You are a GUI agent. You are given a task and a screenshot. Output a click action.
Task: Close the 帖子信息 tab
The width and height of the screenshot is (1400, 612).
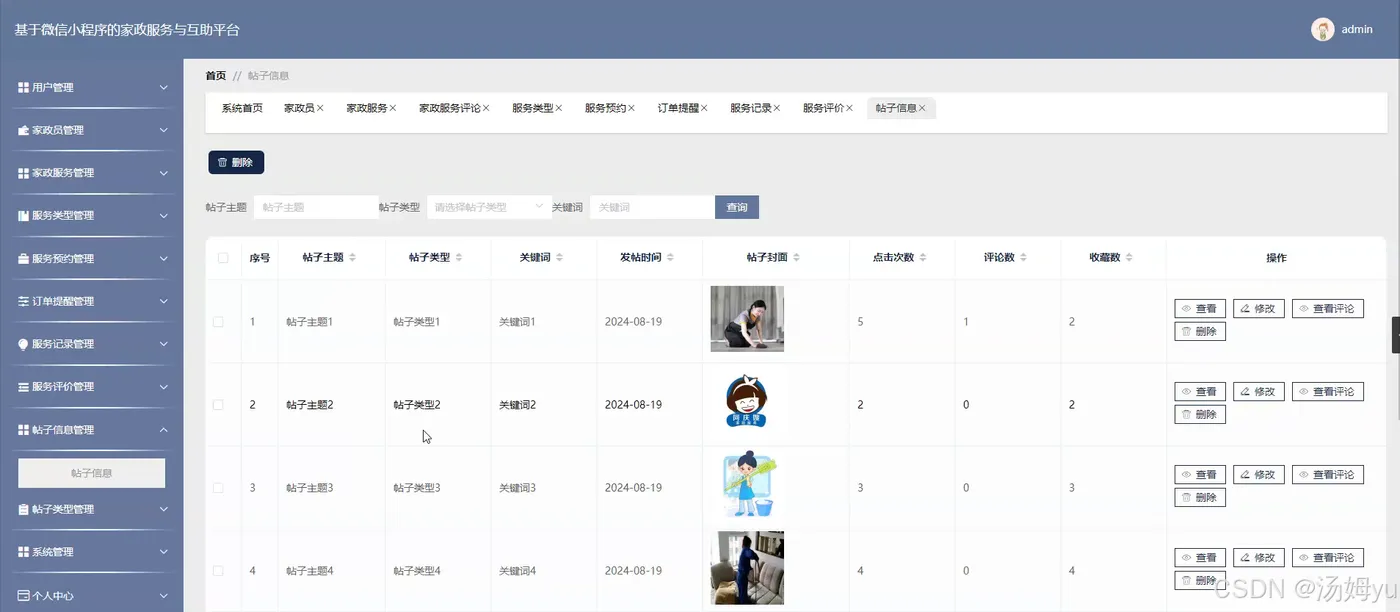click(922, 108)
